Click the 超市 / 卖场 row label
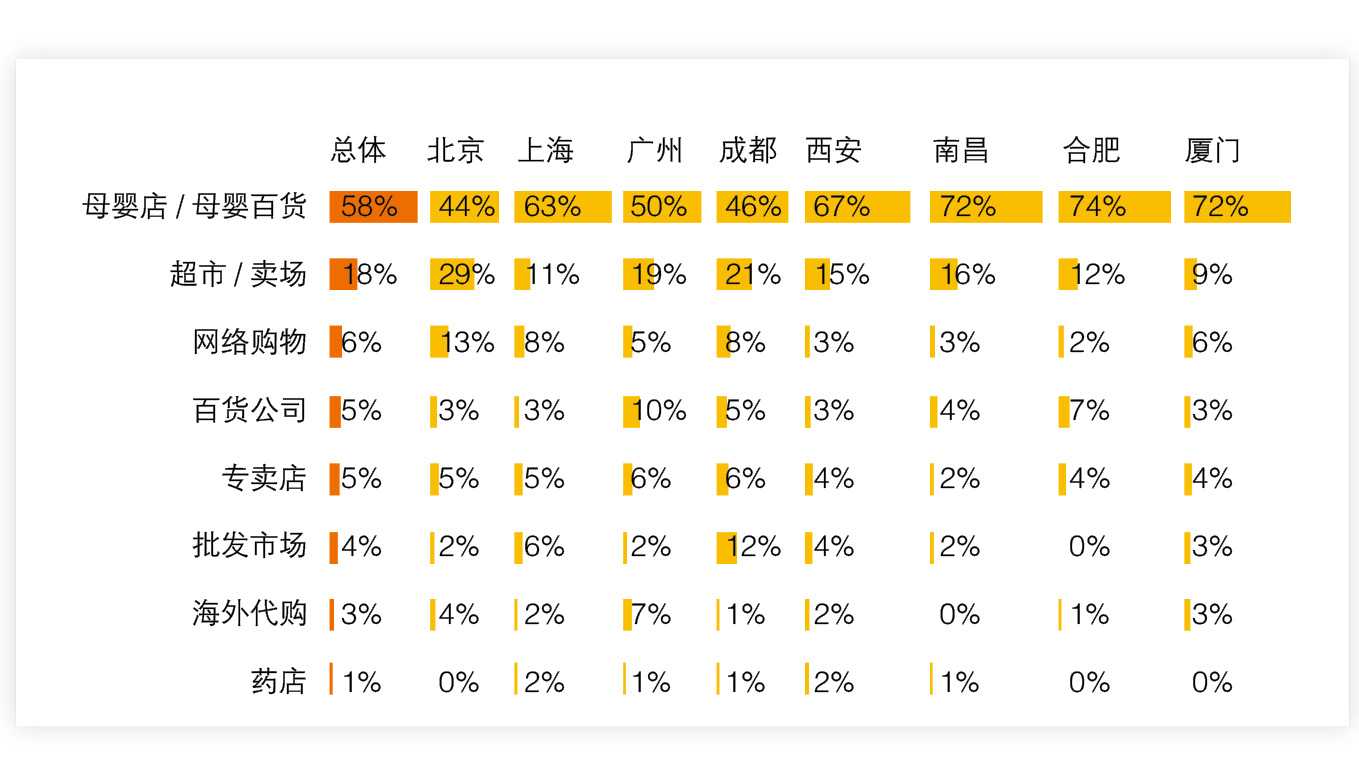Image resolution: width=1359 pixels, height=768 pixels. [x=238, y=274]
